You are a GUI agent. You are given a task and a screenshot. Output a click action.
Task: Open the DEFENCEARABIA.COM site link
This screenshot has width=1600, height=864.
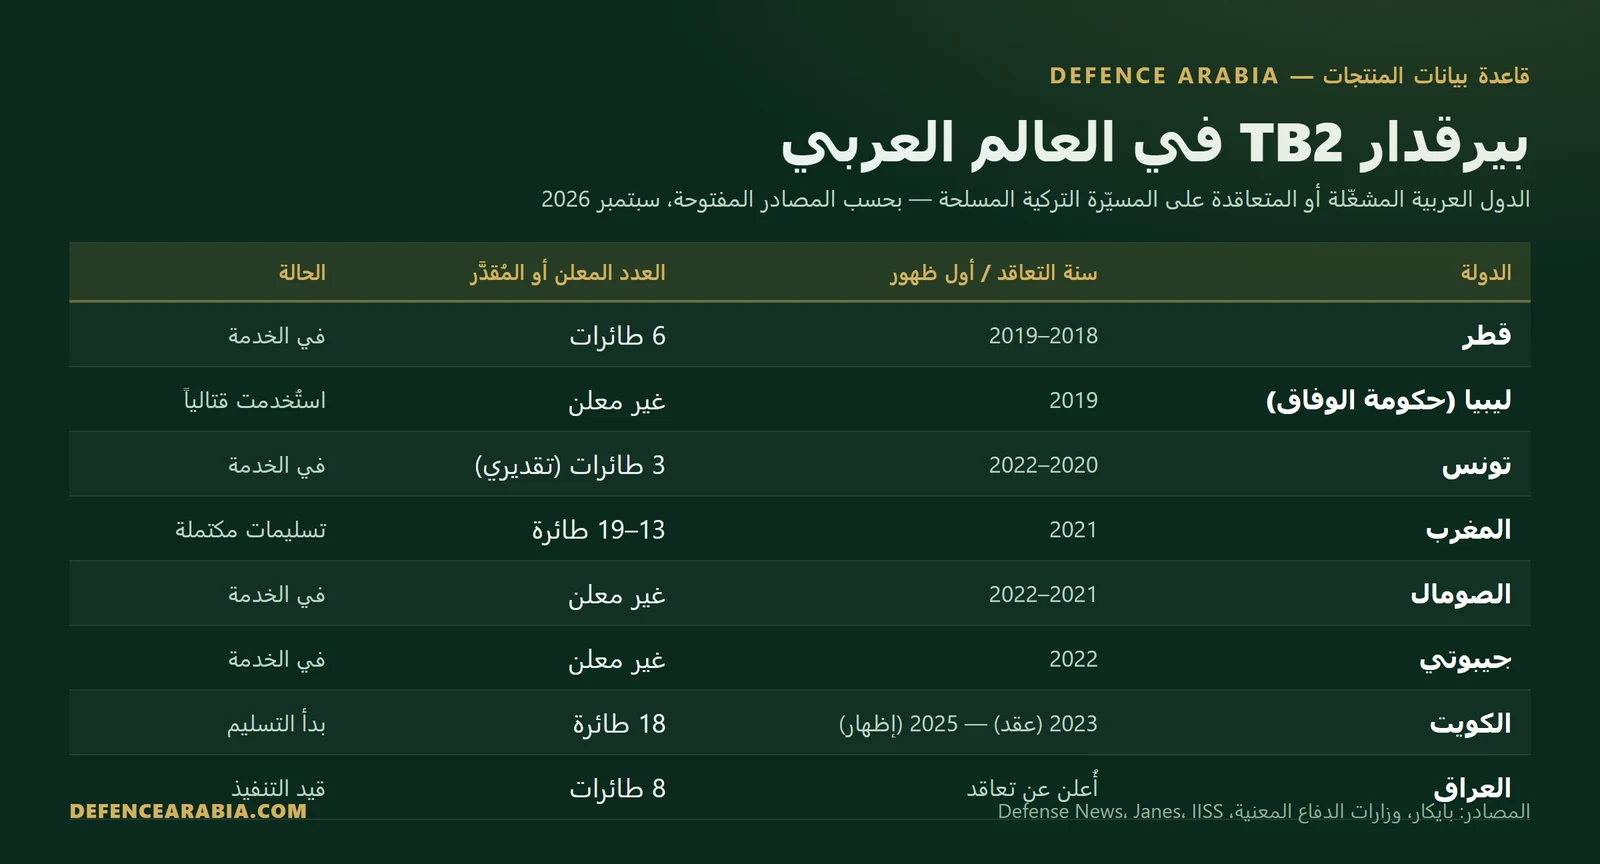point(188,811)
